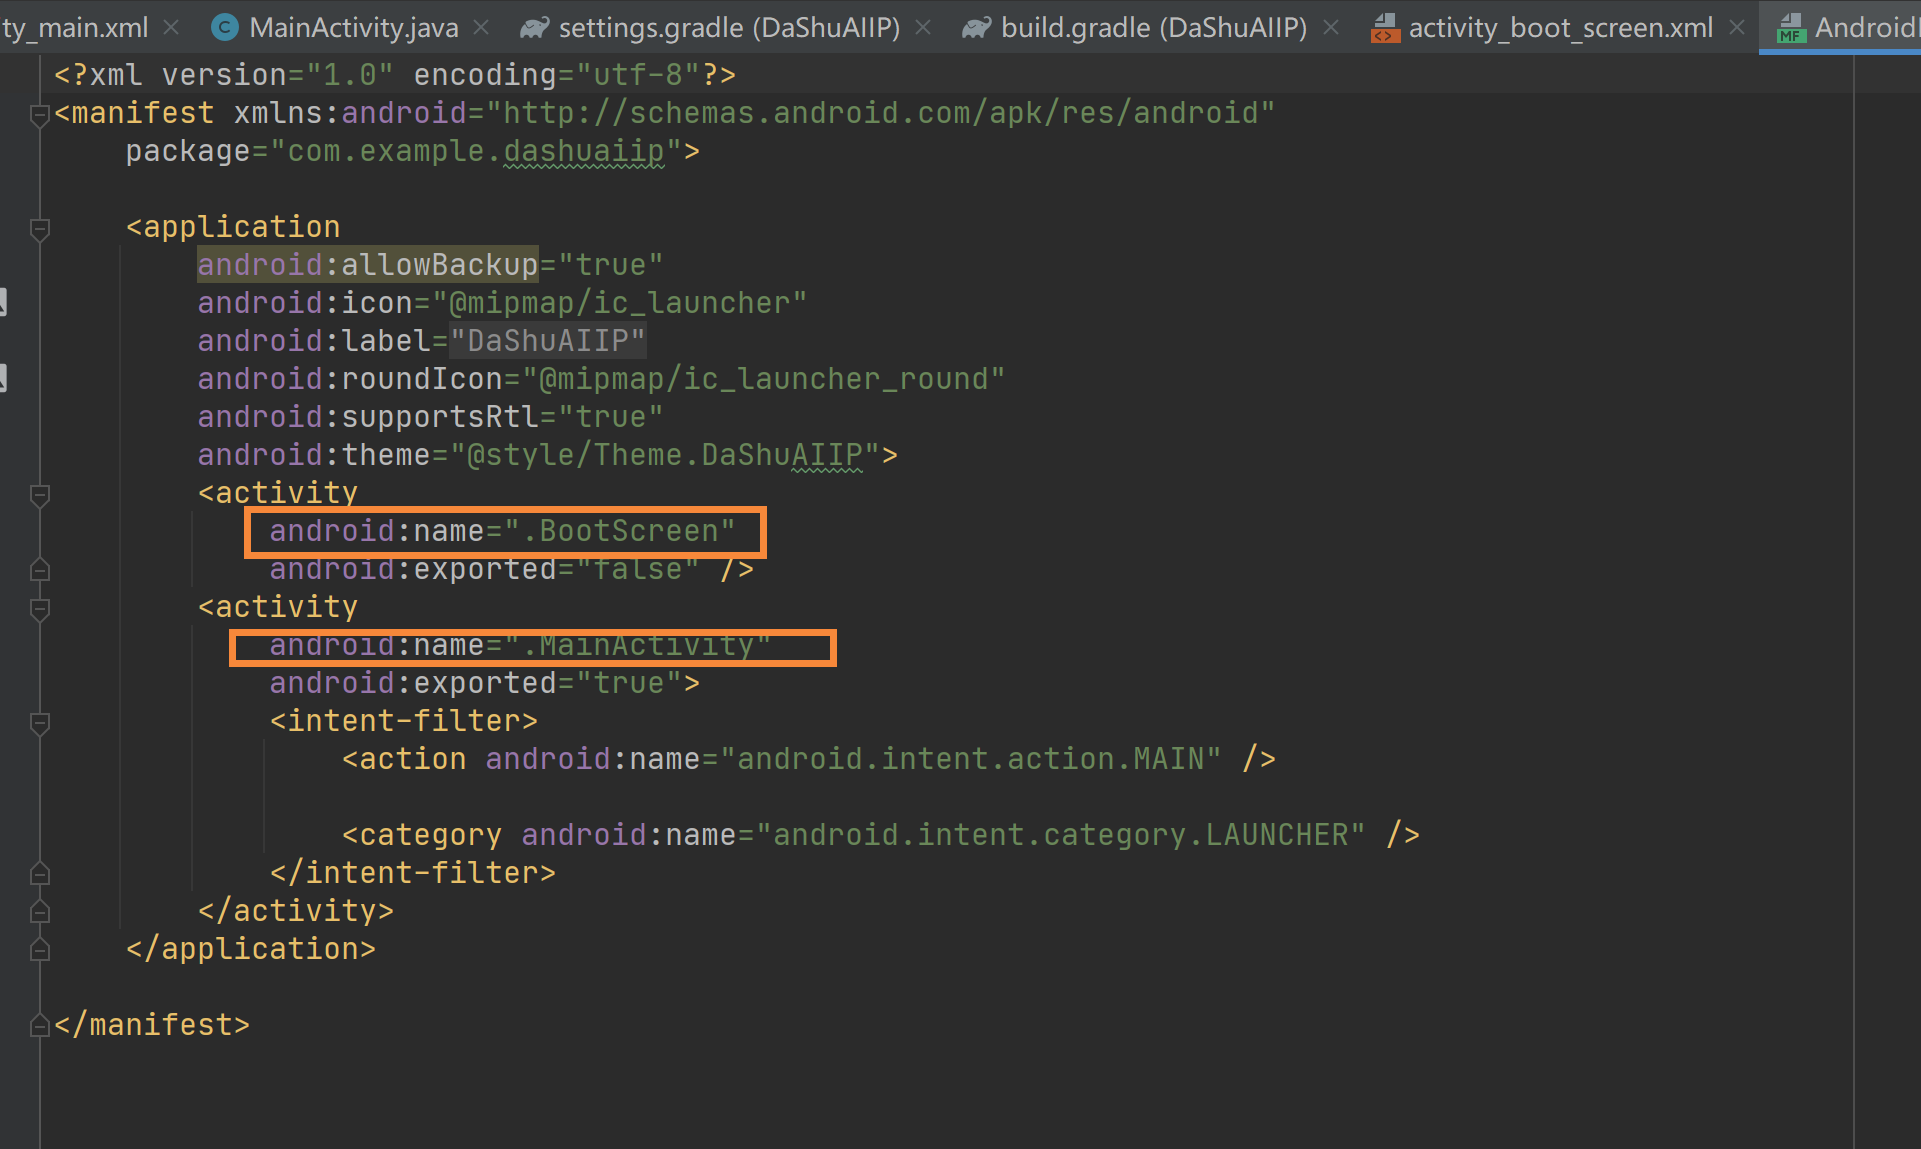
Task: Collapse the second activity tag fold marker
Action: tap(40, 609)
